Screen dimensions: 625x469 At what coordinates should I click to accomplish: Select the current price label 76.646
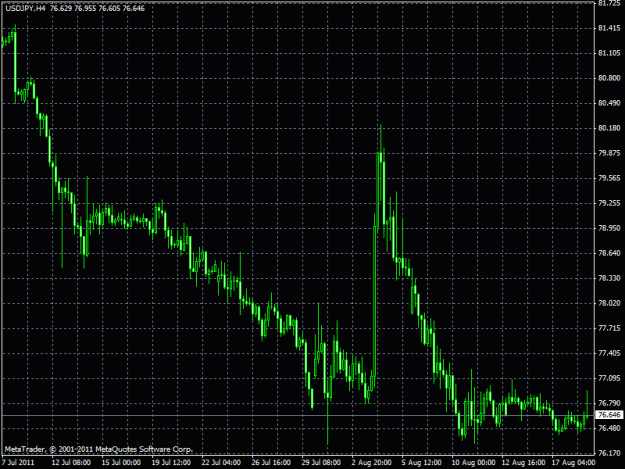(x=609, y=415)
